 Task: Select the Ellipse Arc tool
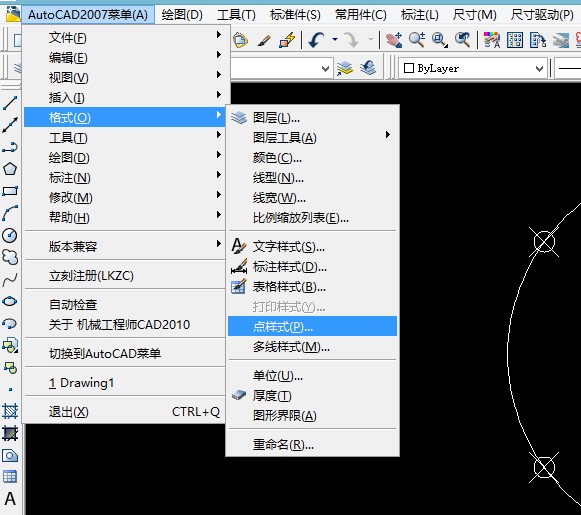pos(10,323)
